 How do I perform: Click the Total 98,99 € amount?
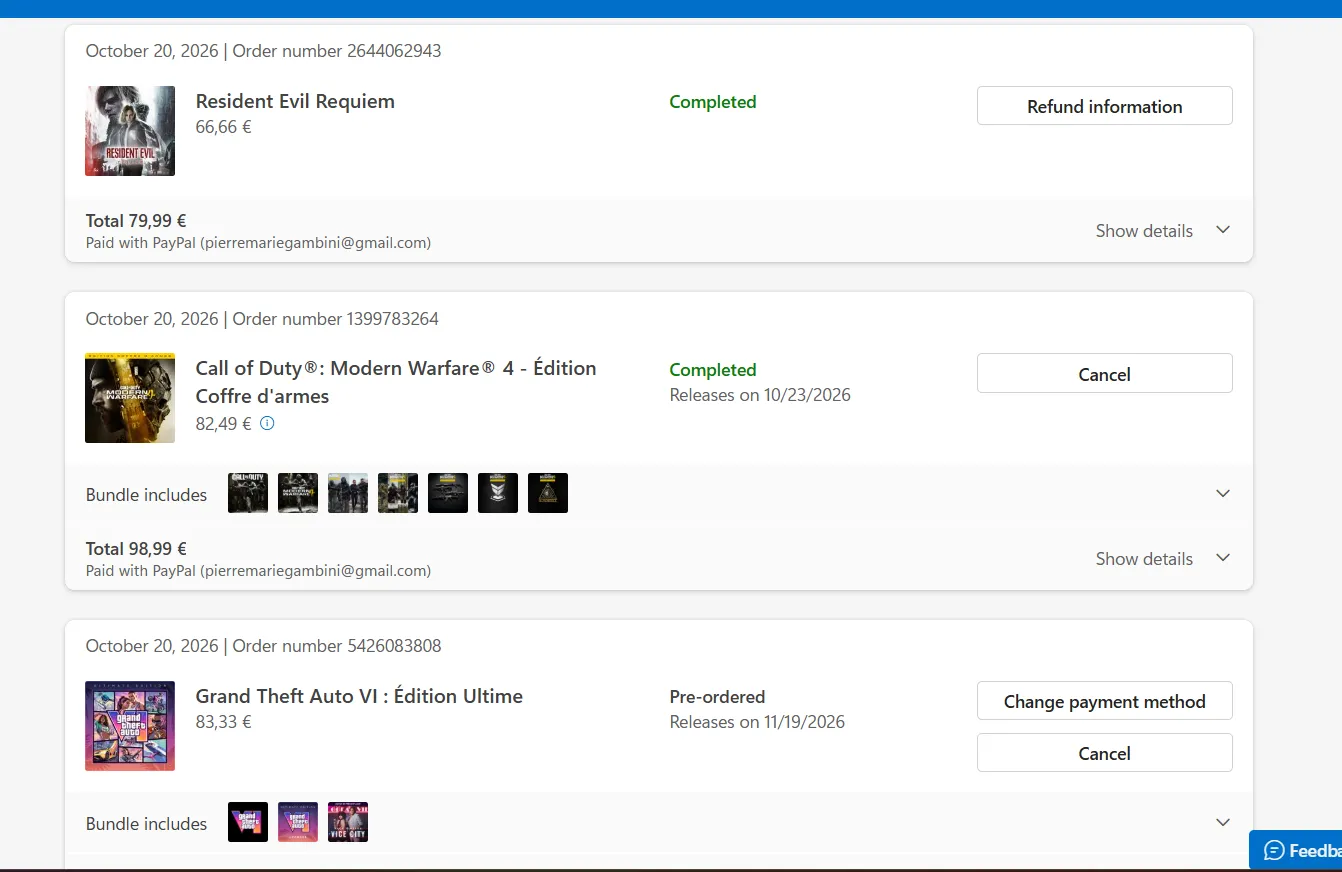coord(136,549)
